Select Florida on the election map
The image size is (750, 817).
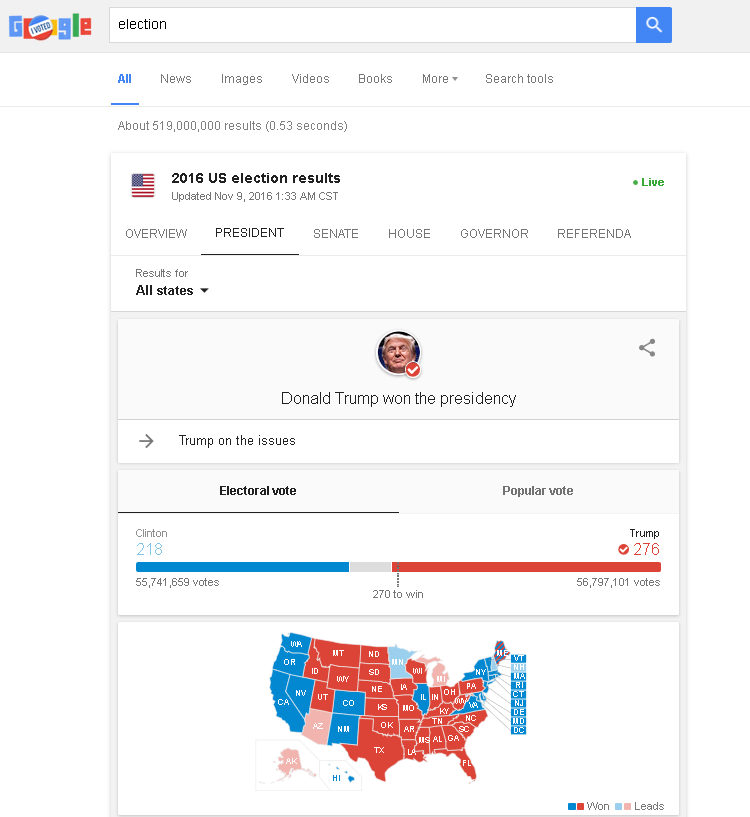point(467,765)
